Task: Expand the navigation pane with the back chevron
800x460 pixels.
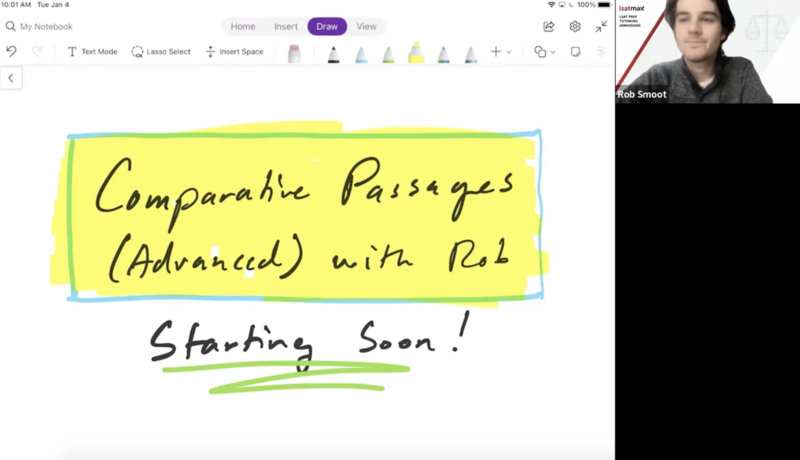Action: coord(11,78)
